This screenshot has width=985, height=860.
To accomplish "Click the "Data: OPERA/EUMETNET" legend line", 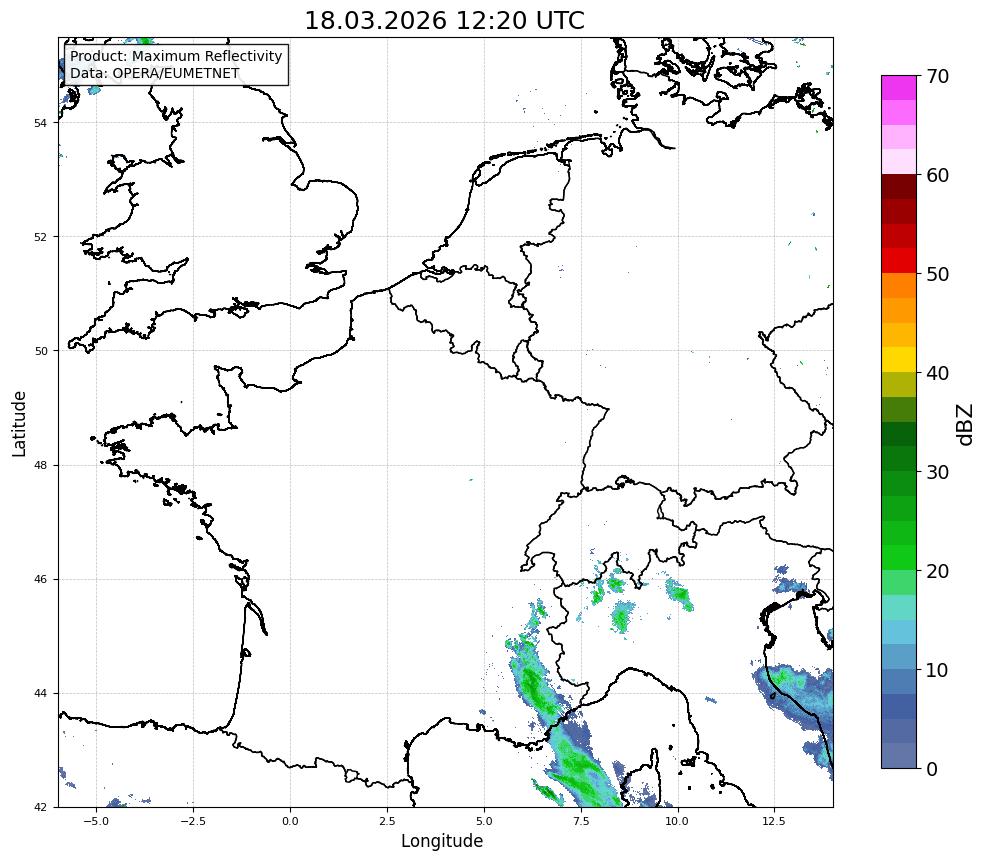I will click(155, 73).
